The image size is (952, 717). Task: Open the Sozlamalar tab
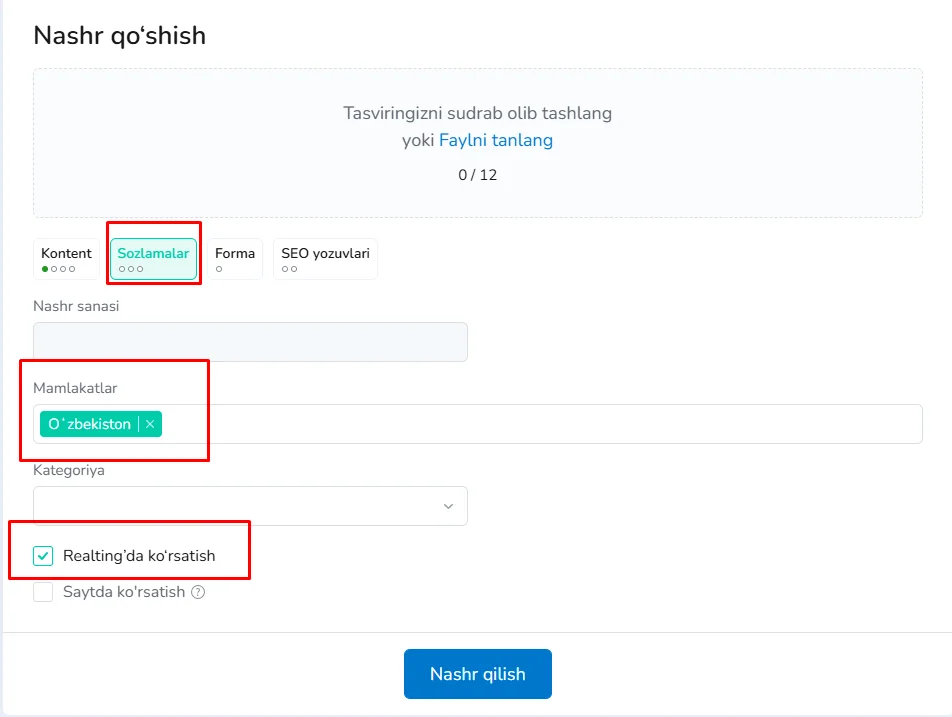153,253
